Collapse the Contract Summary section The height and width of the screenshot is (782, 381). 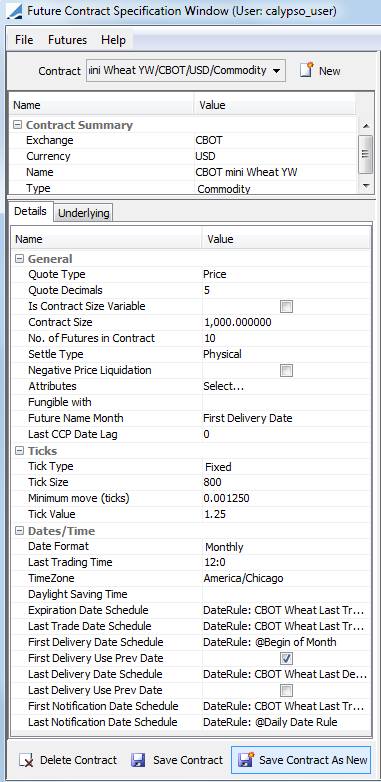[x=17, y=125]
